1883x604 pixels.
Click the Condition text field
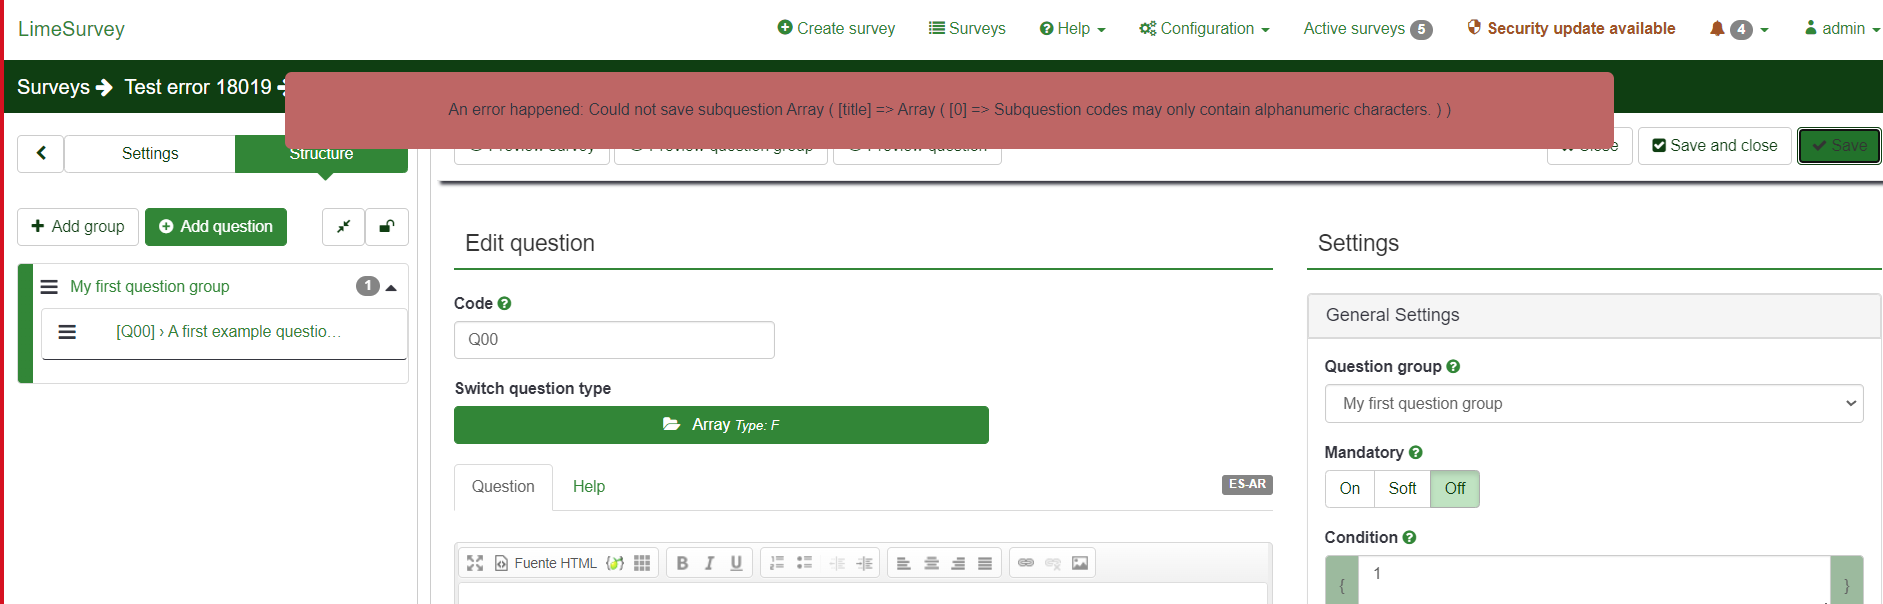(x=1594, y=580)
